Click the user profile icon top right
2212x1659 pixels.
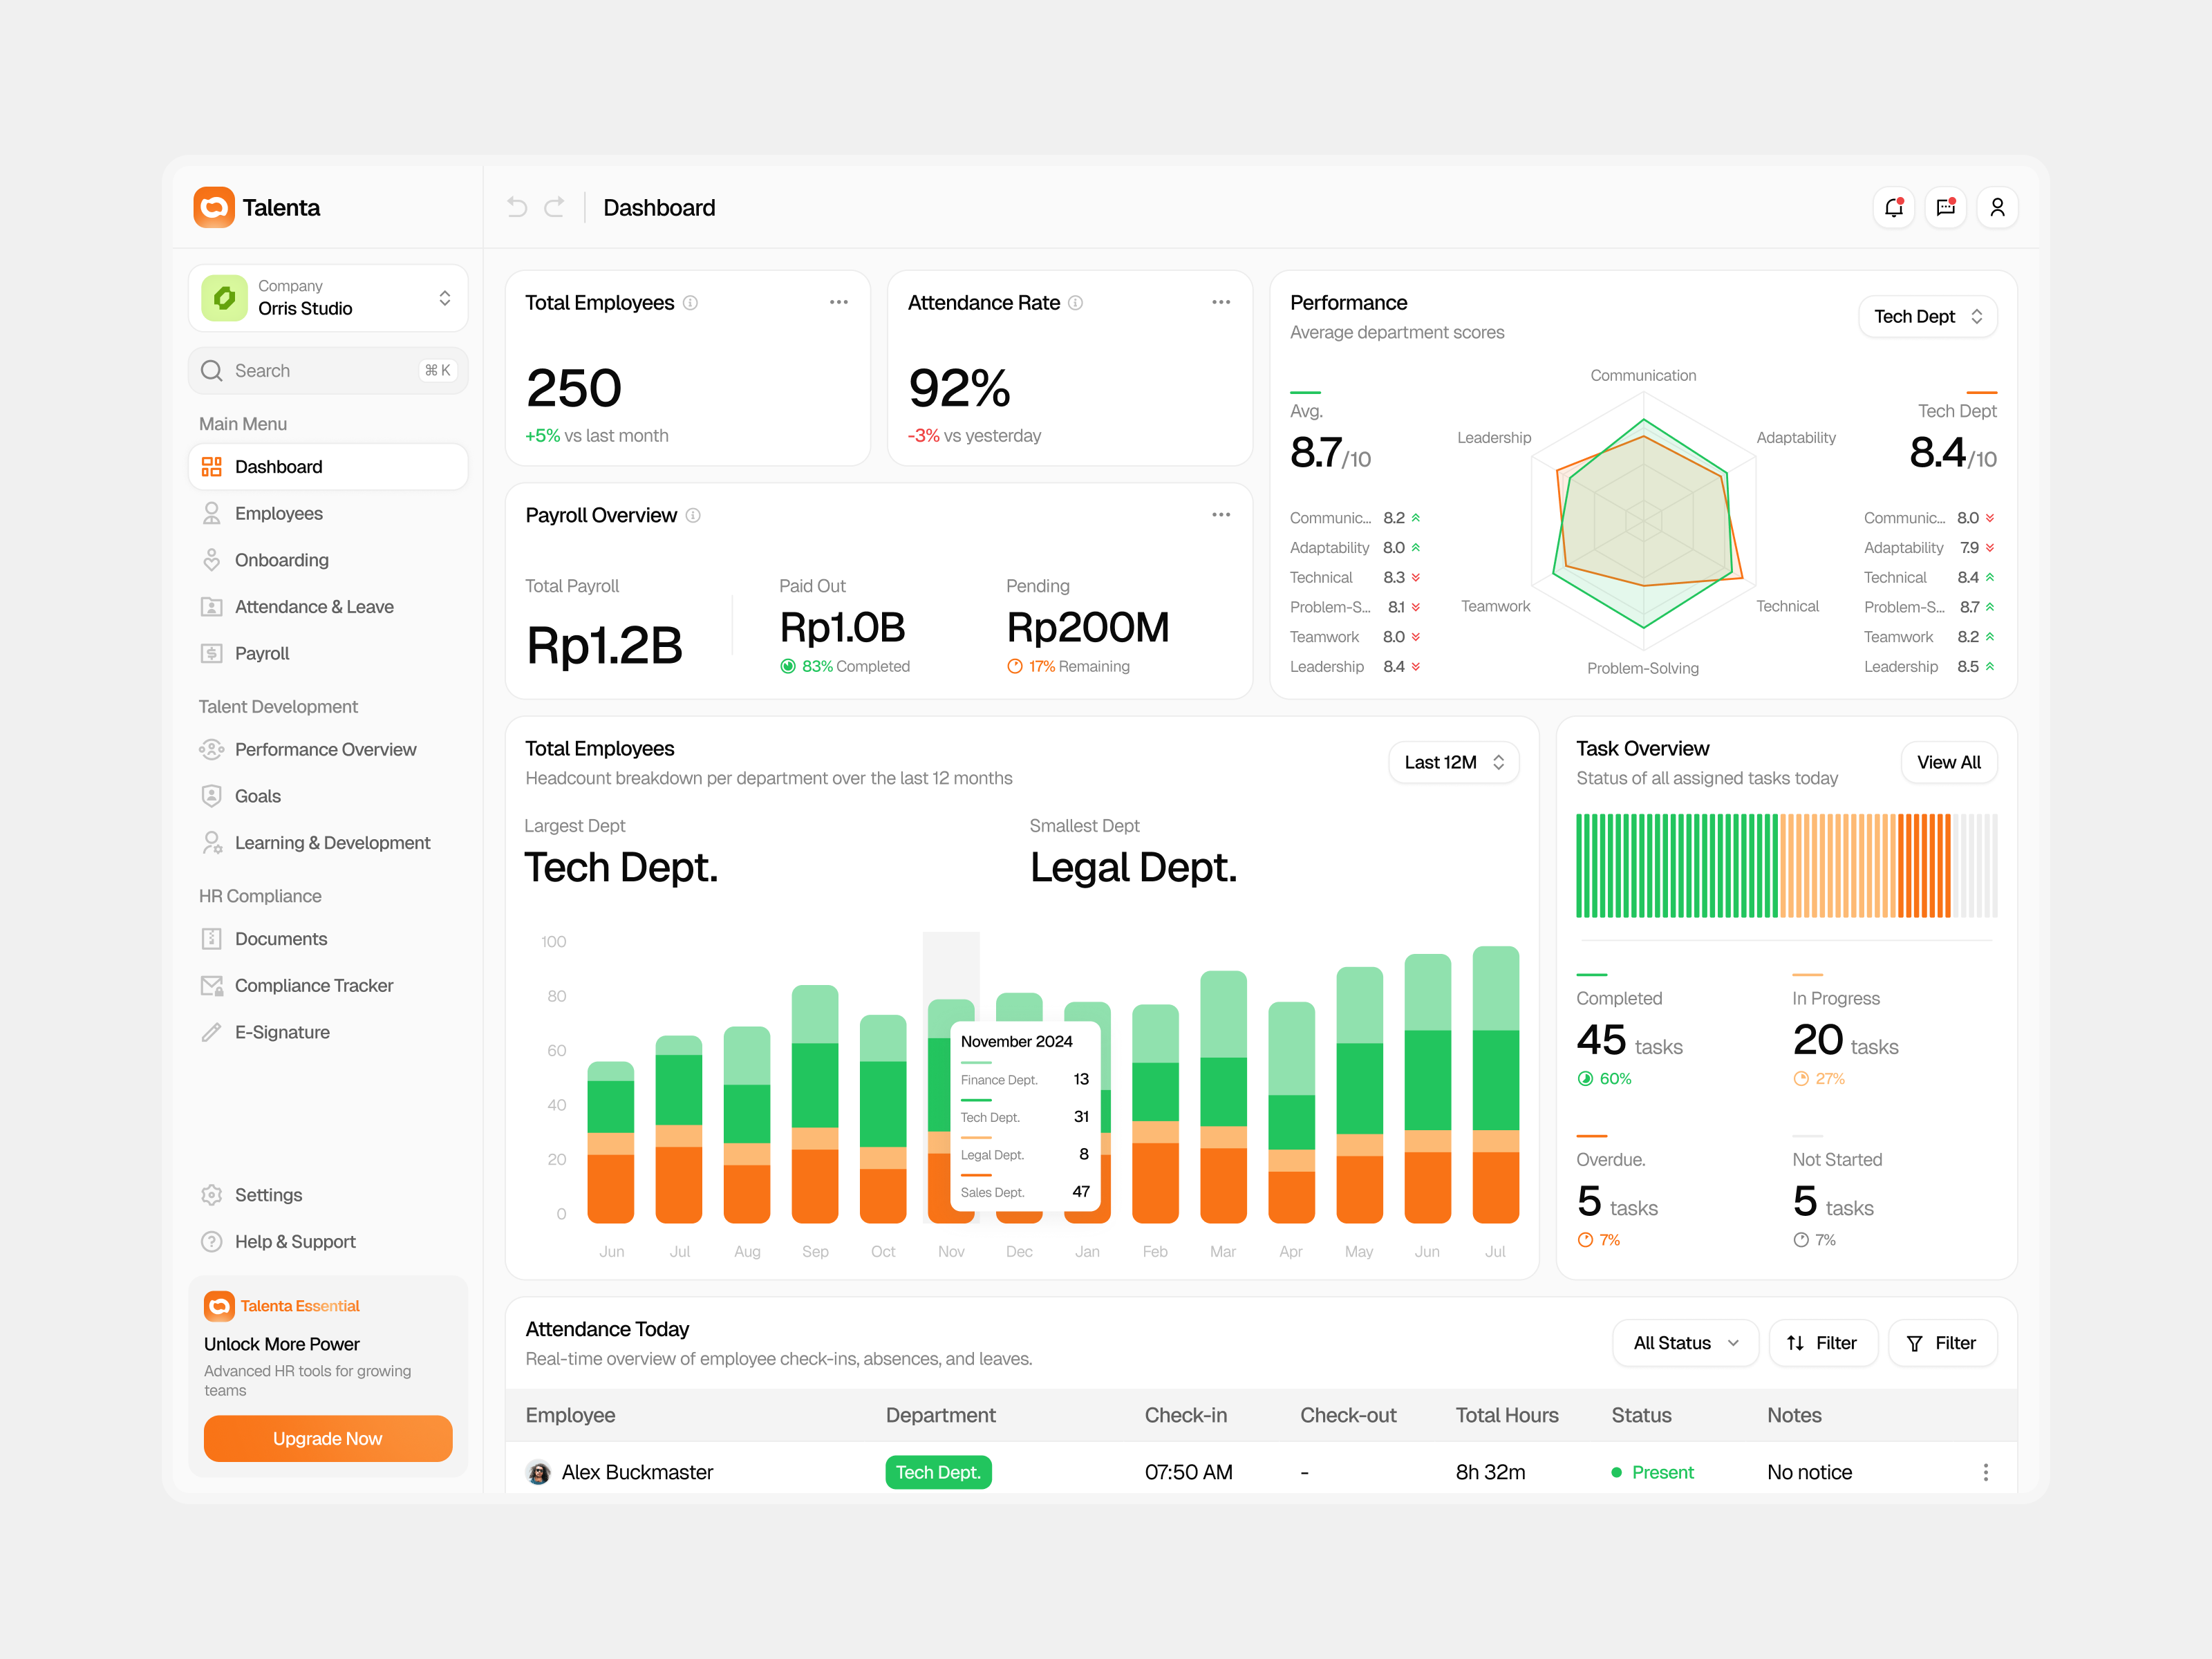[1997, 207]
